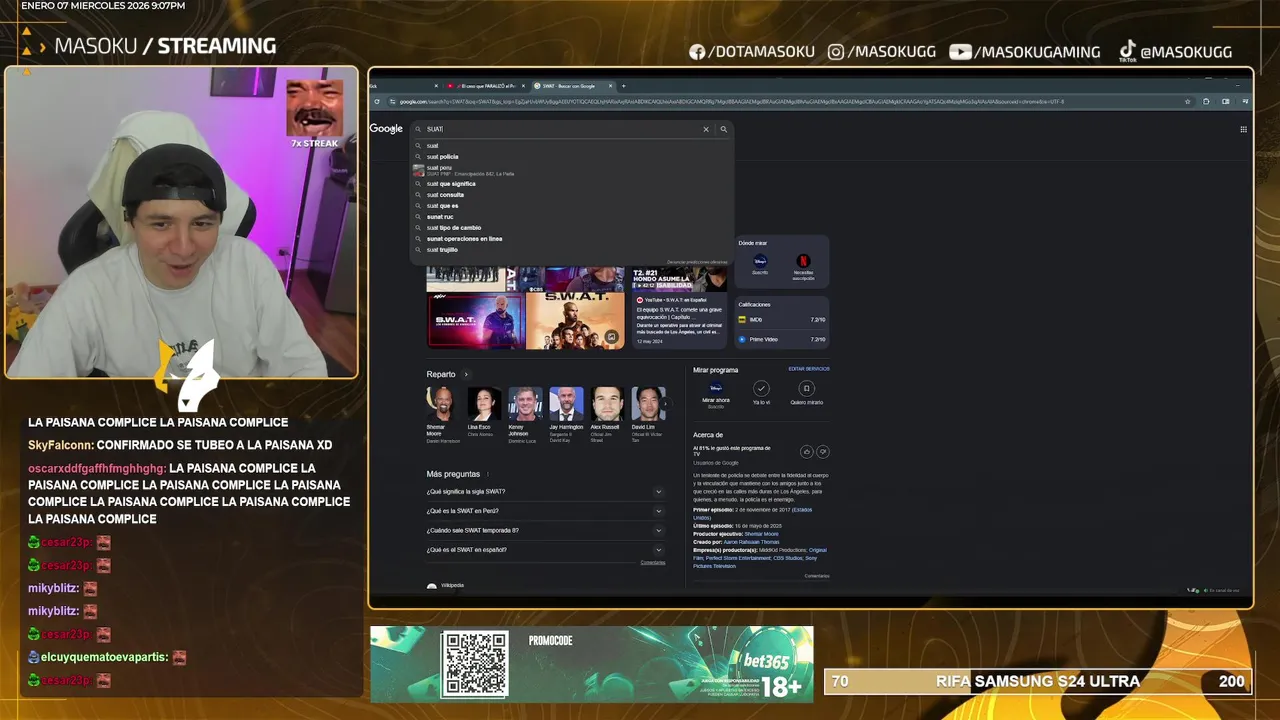This screenshot has width=1280, height=720.
Task: Open Disney+ option under Dónde mirar
Action: 760,264
